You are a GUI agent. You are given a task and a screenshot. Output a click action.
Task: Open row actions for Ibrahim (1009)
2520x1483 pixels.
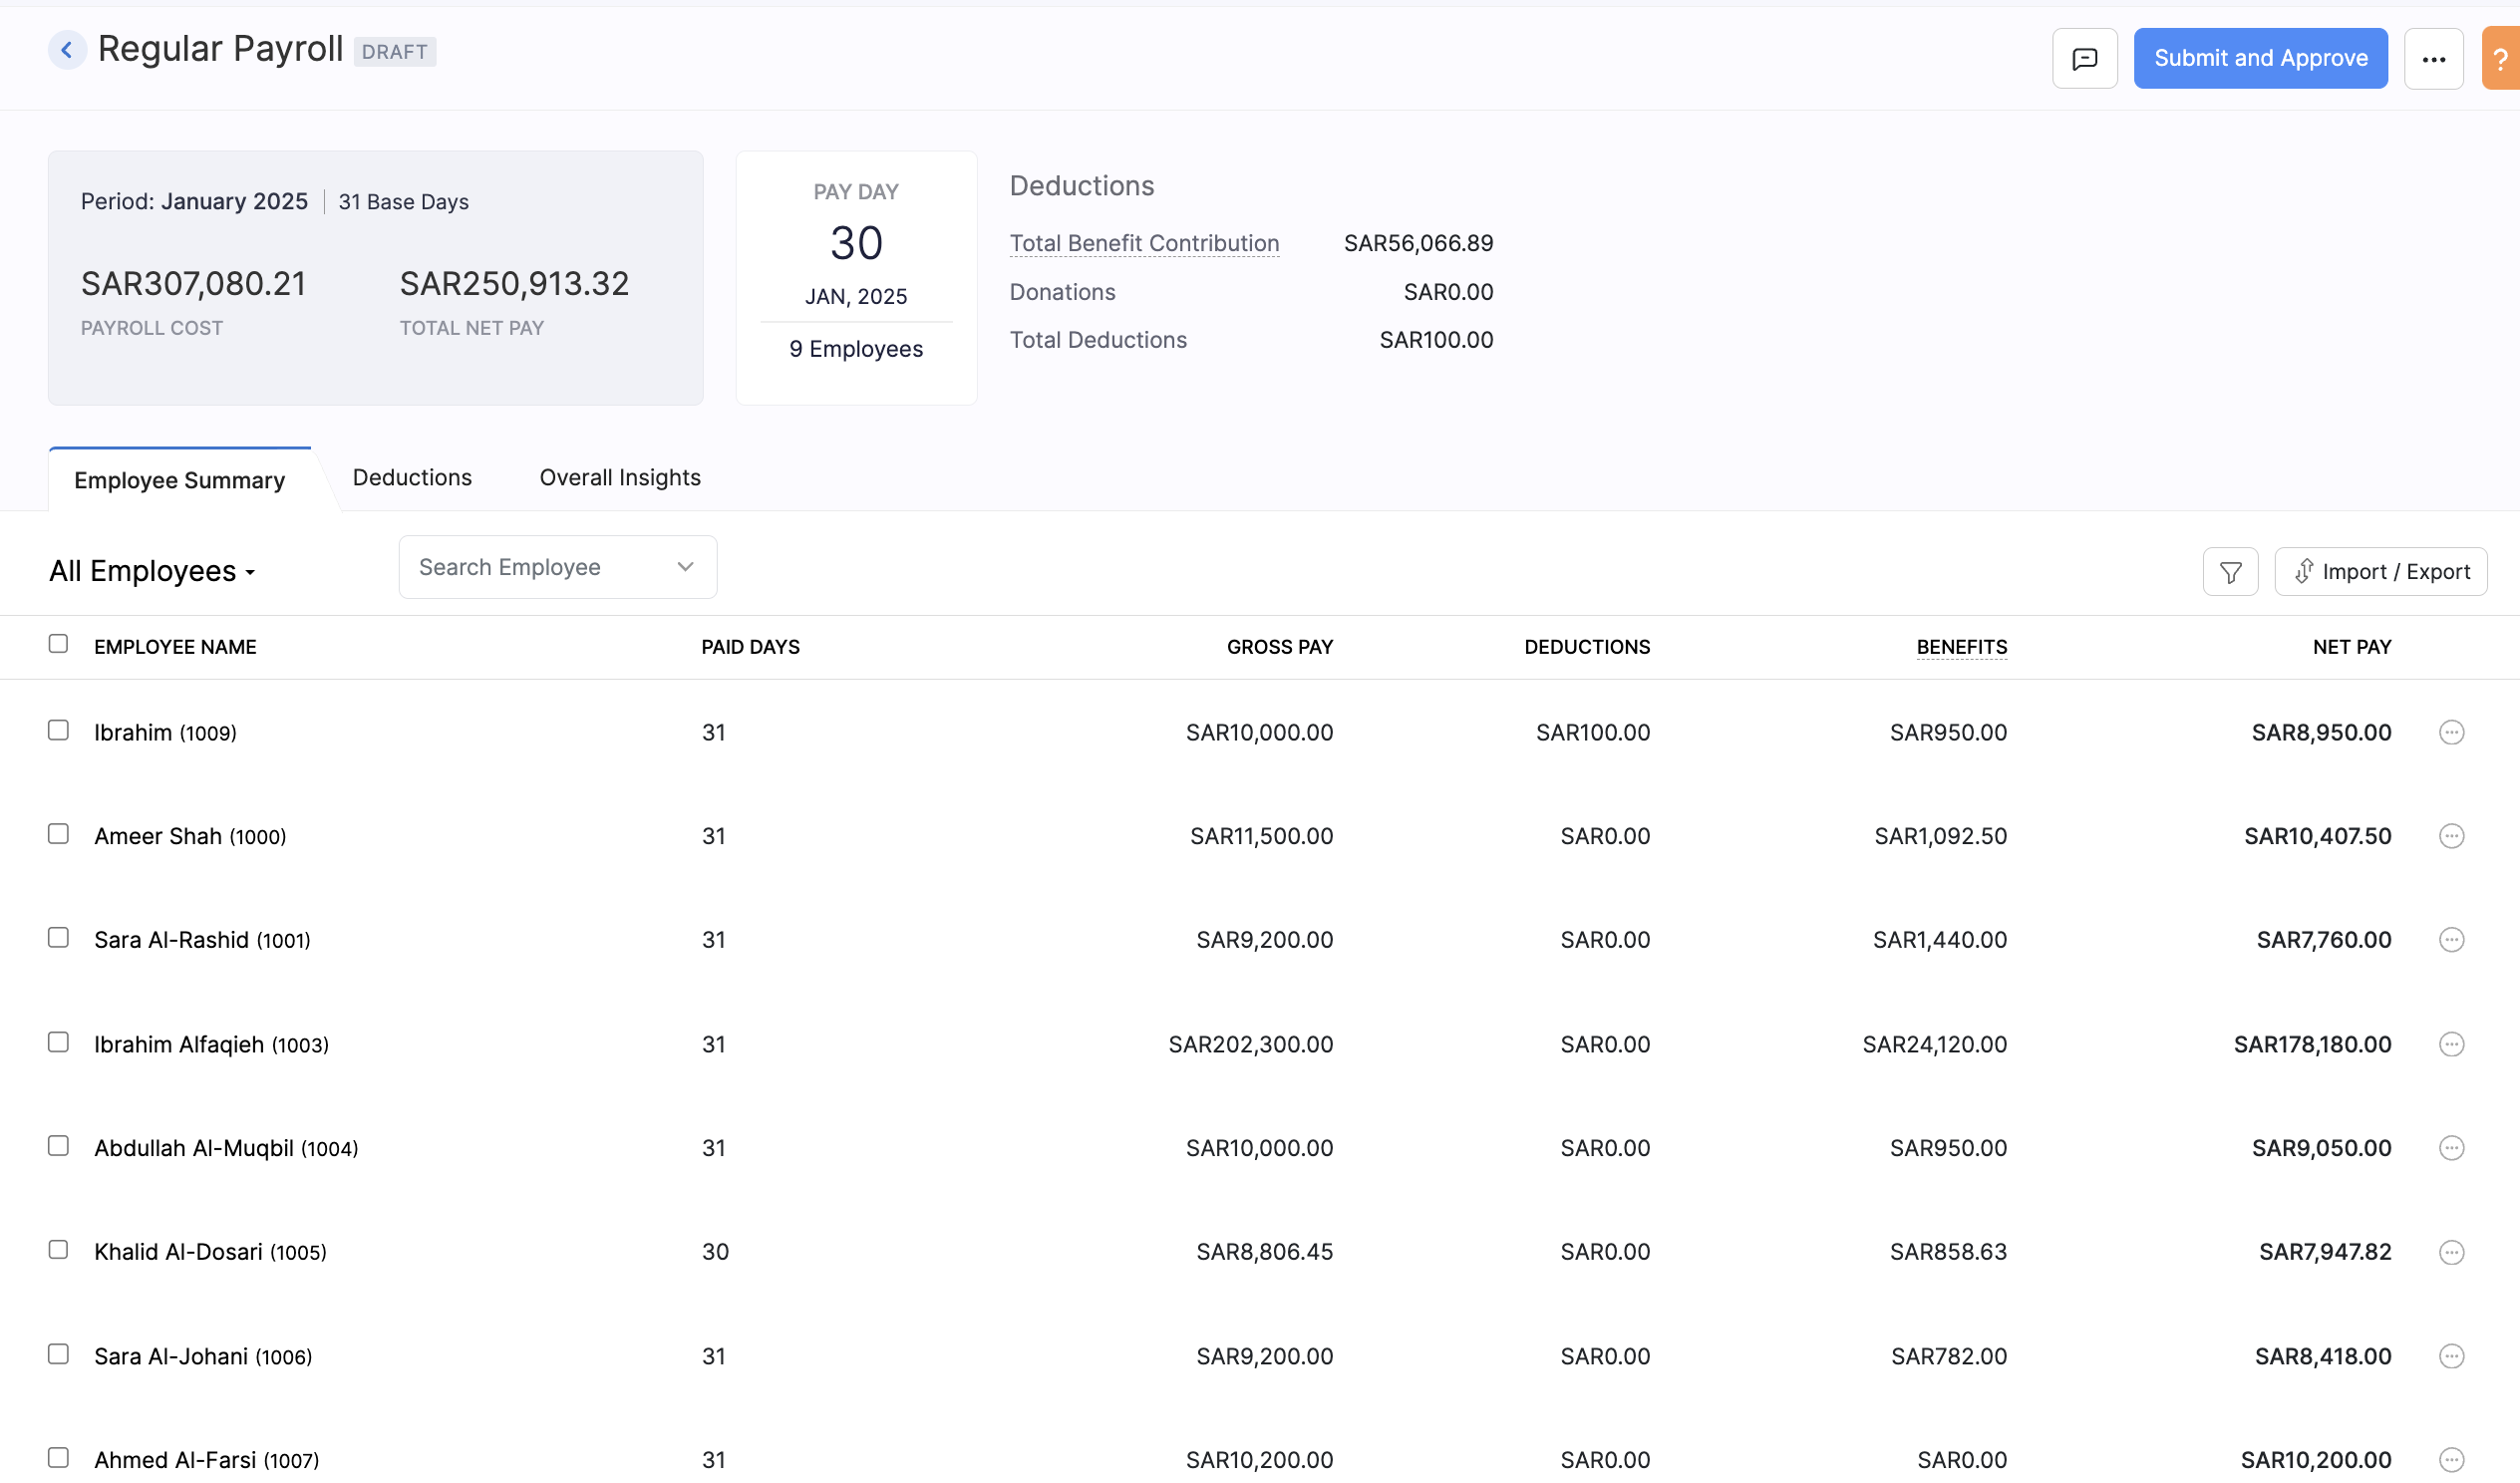coord(2451,731)
